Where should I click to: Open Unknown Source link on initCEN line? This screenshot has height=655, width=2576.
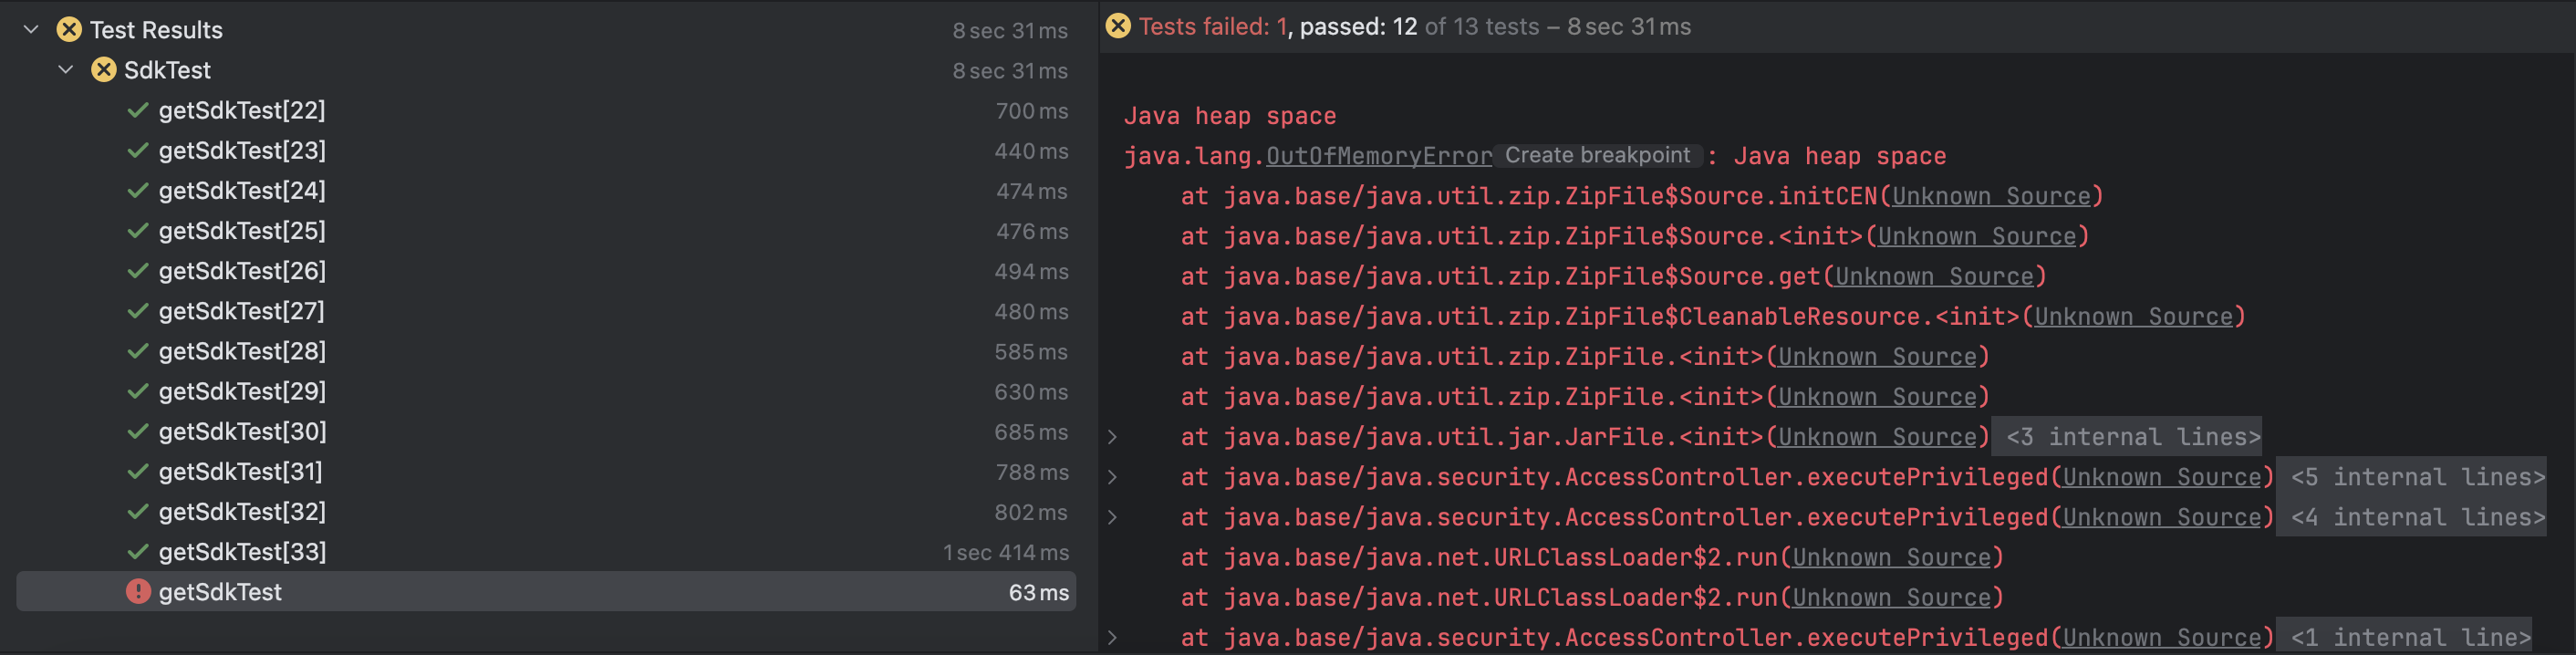(x=1990, y=197)
